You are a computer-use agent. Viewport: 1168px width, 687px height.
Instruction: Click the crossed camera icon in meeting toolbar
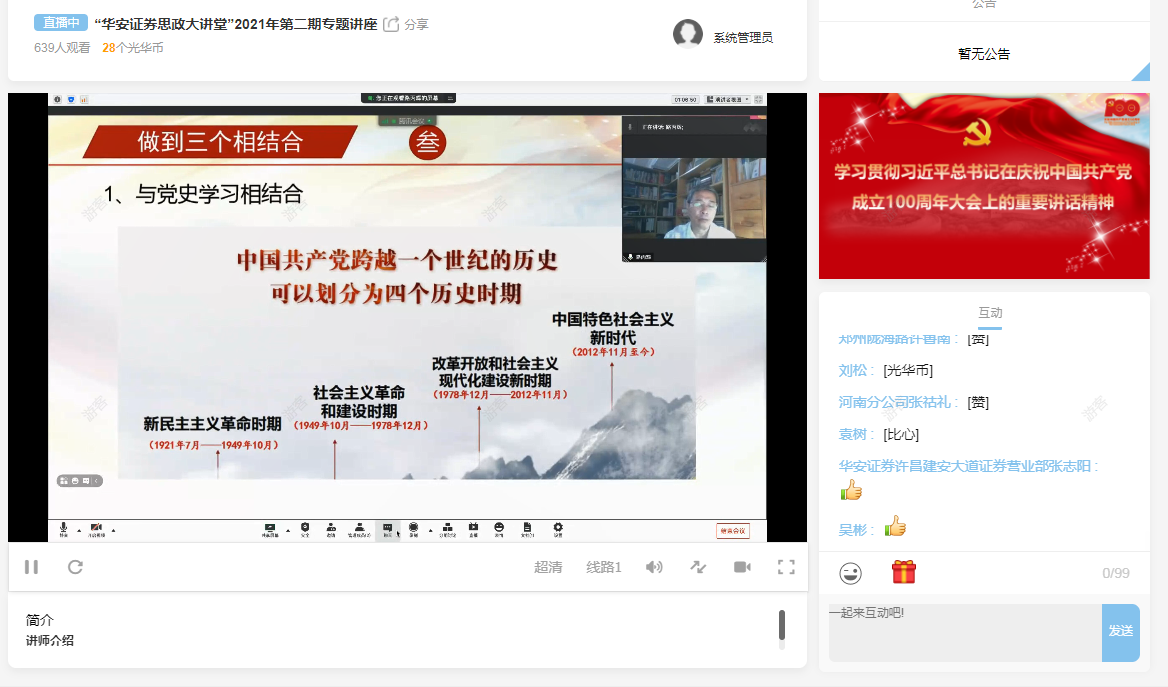(x=96, y=529)
